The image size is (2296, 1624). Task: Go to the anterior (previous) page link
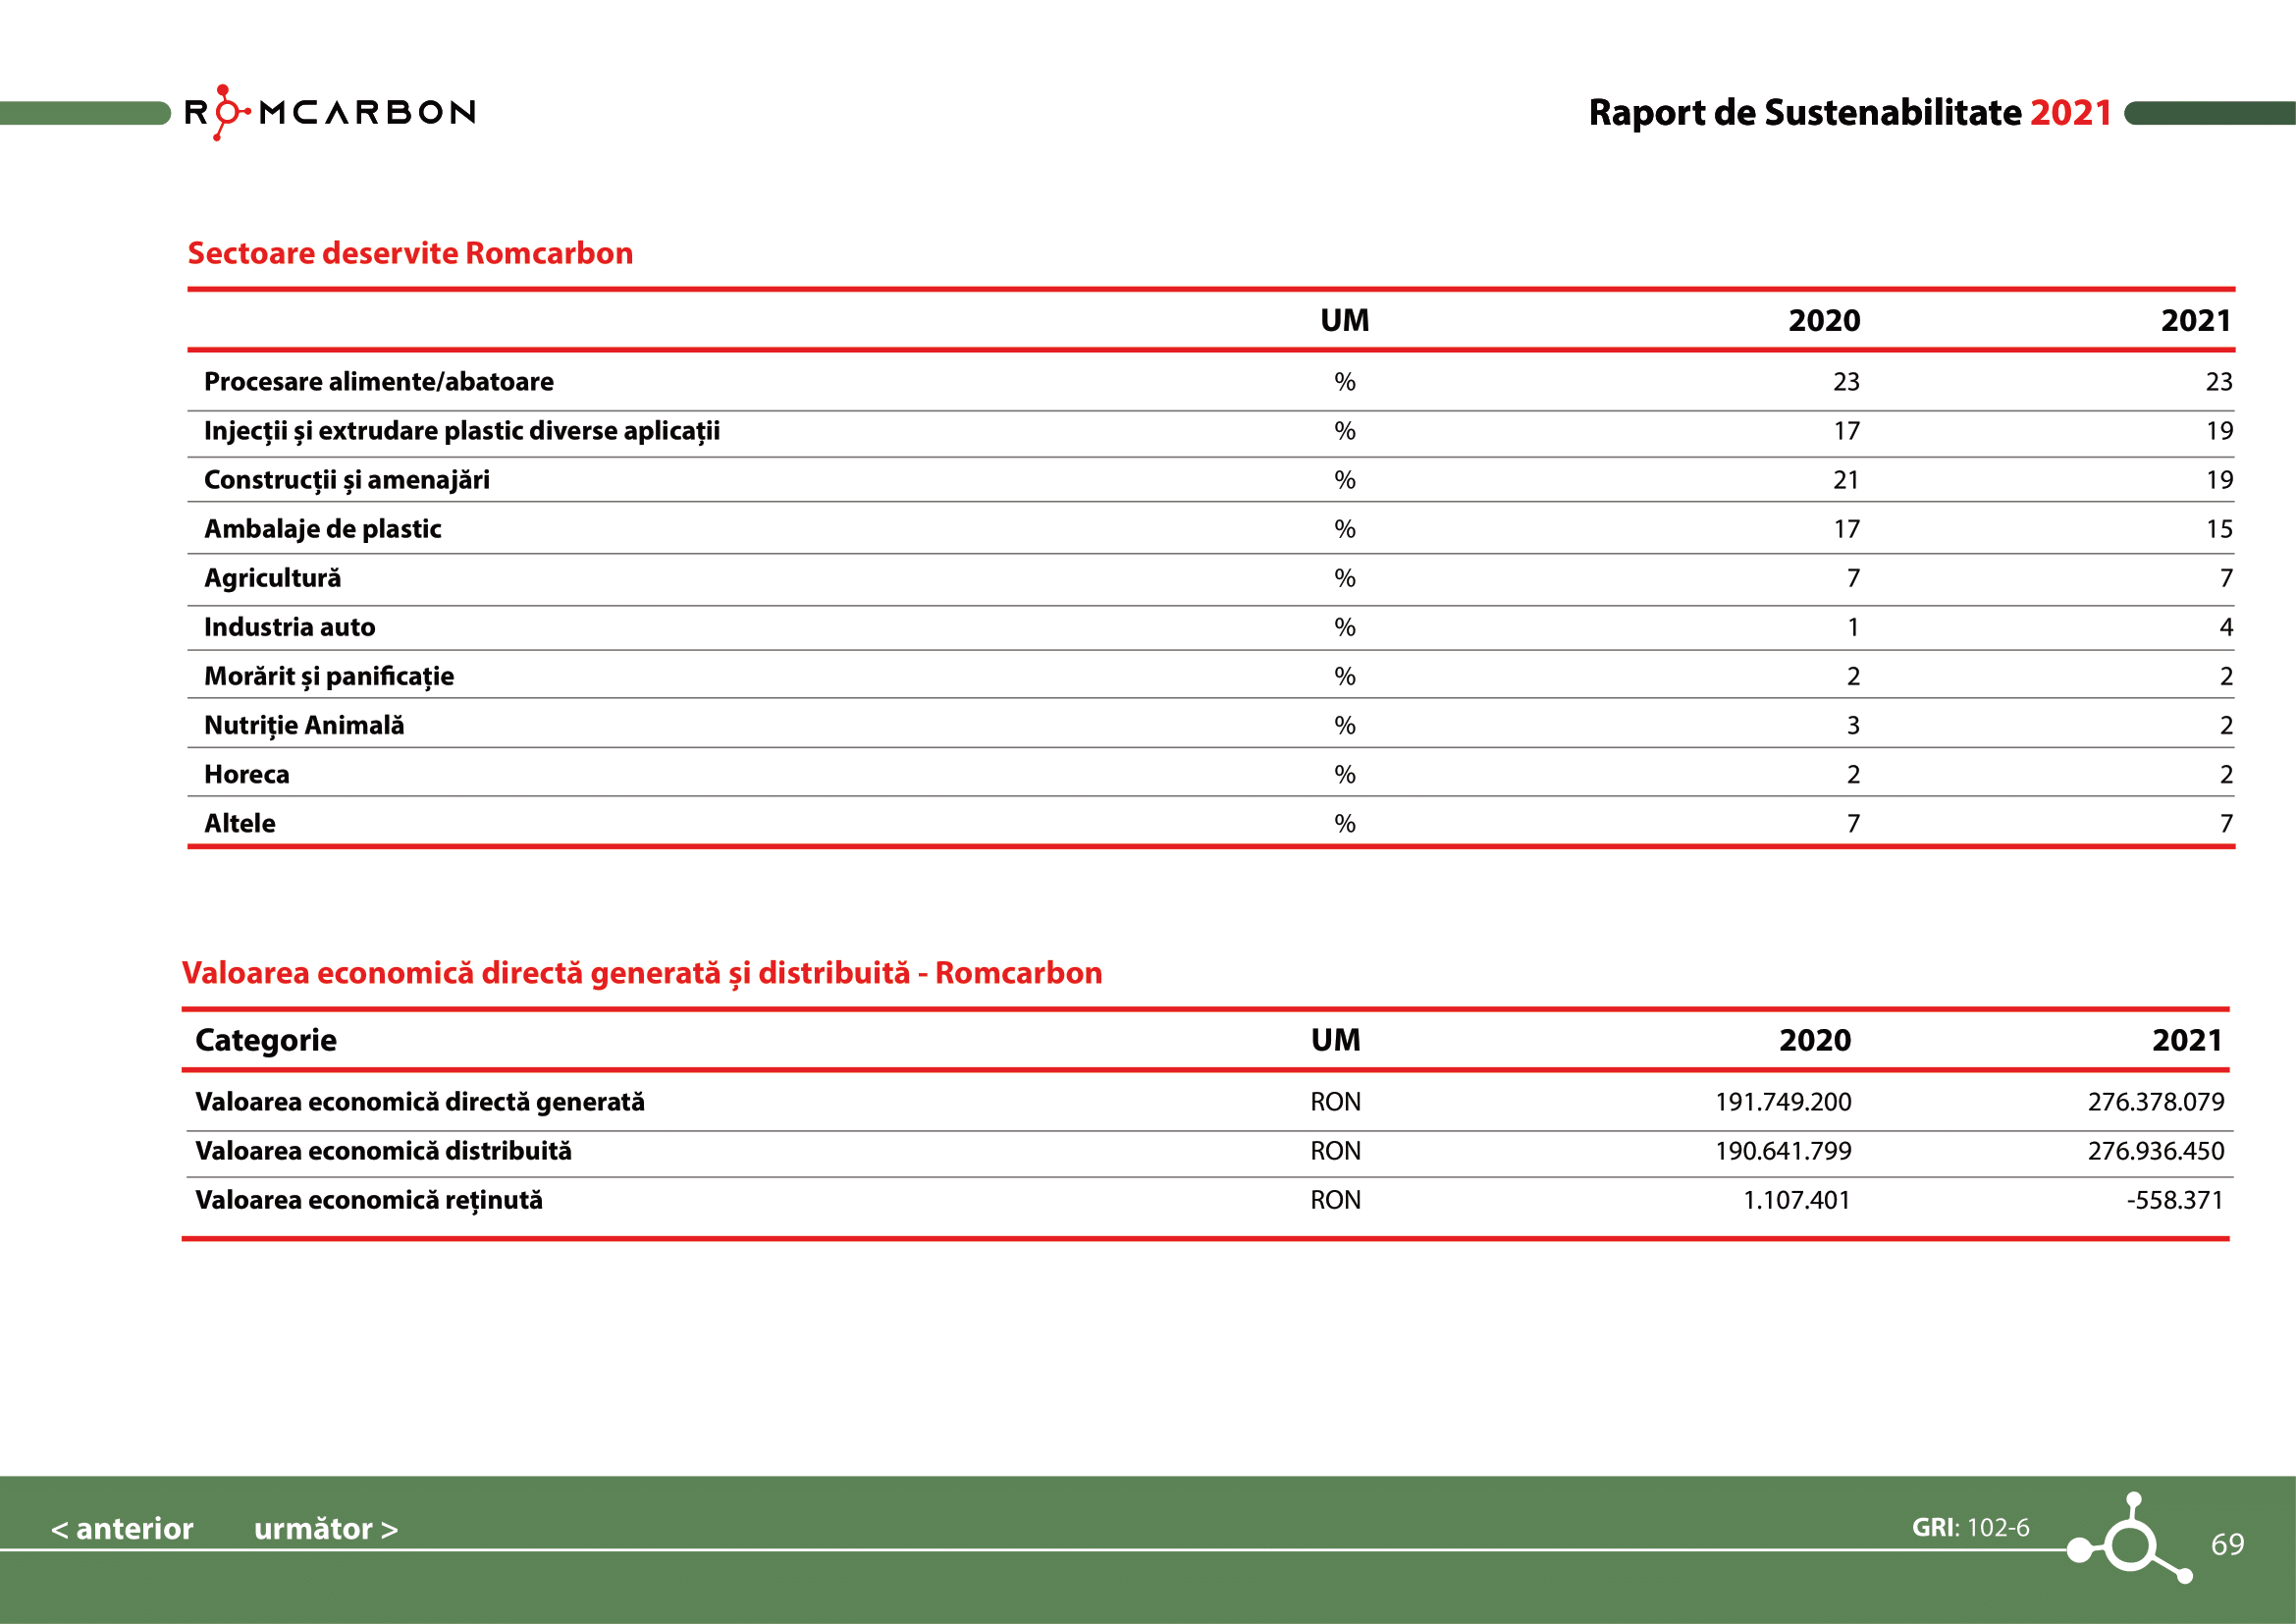(x=122, y=1529)
